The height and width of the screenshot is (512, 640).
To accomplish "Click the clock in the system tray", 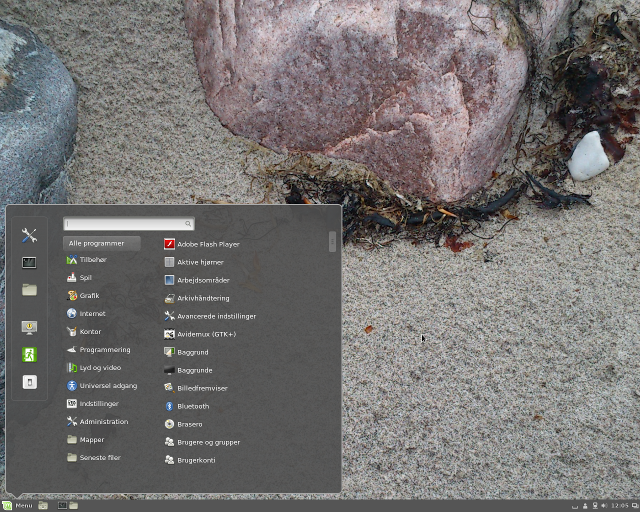I will click(620, 505).
